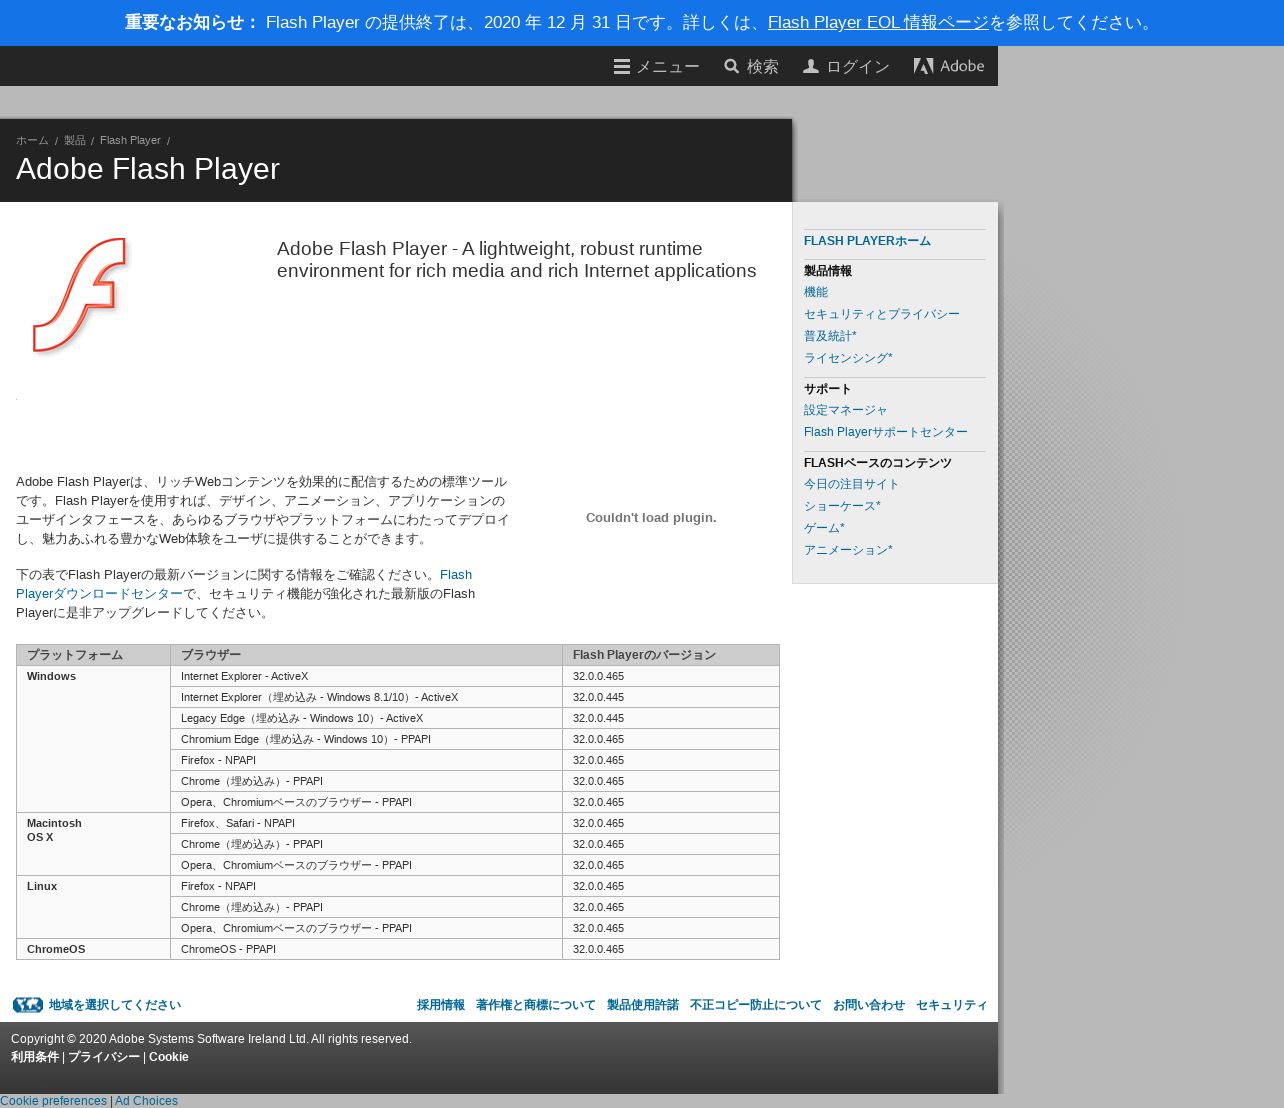Click the ログイン user icon

point(811,66)
